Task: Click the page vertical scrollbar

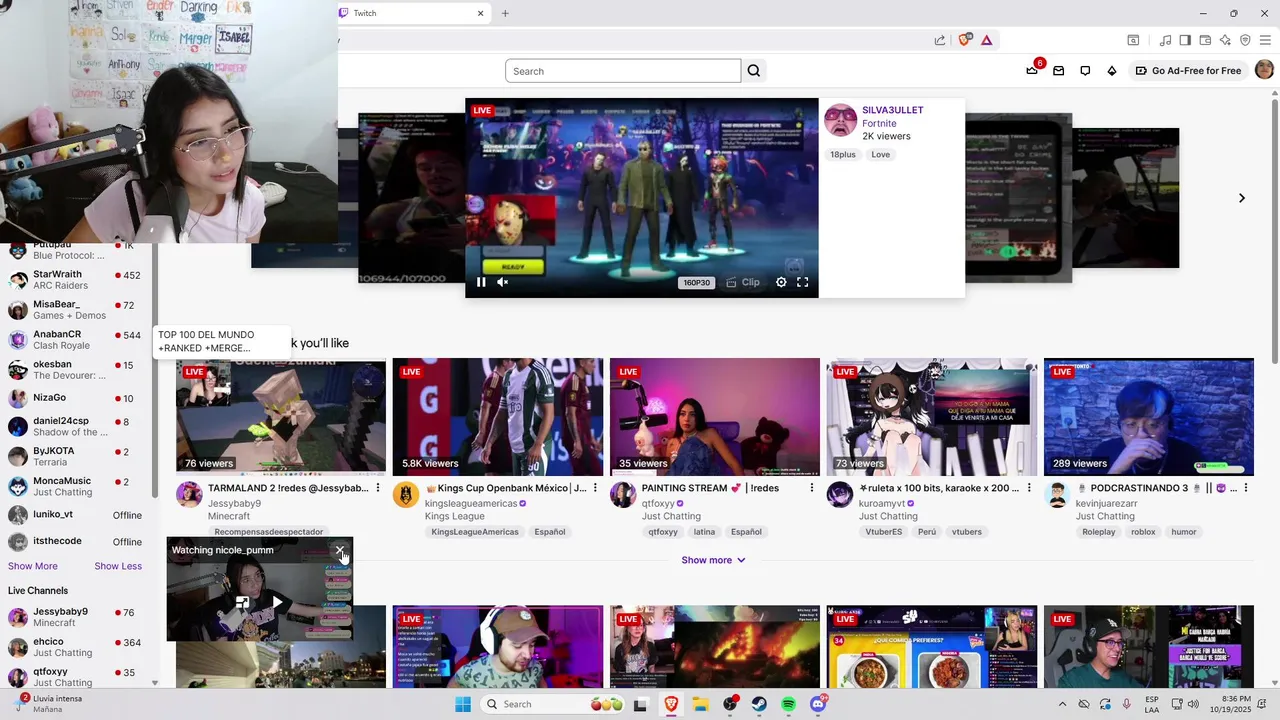Action: (x=1275, y=230)
